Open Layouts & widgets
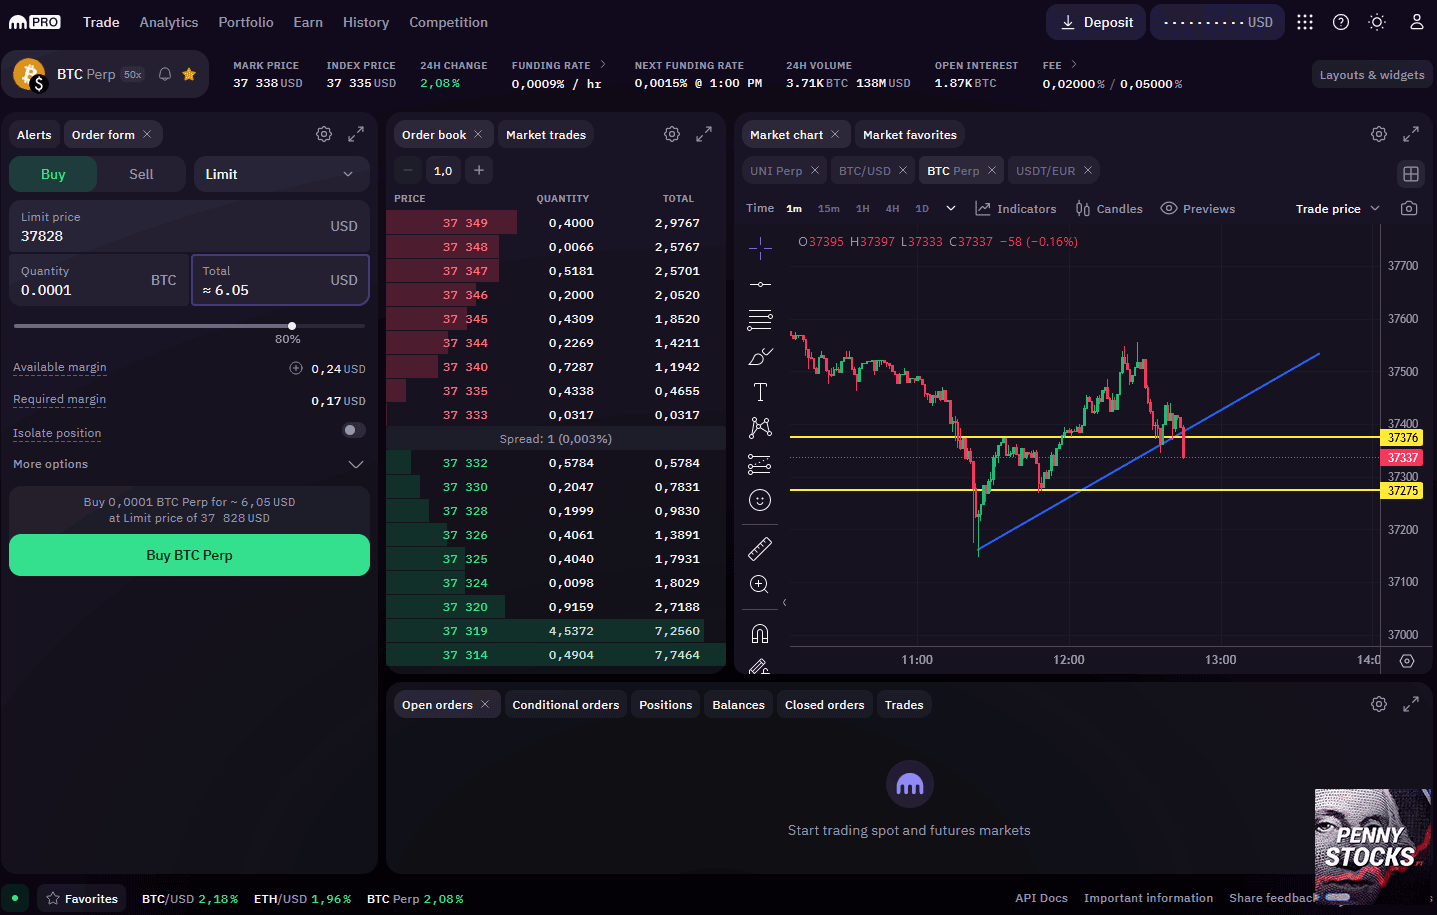 [x=1372, y=74]
